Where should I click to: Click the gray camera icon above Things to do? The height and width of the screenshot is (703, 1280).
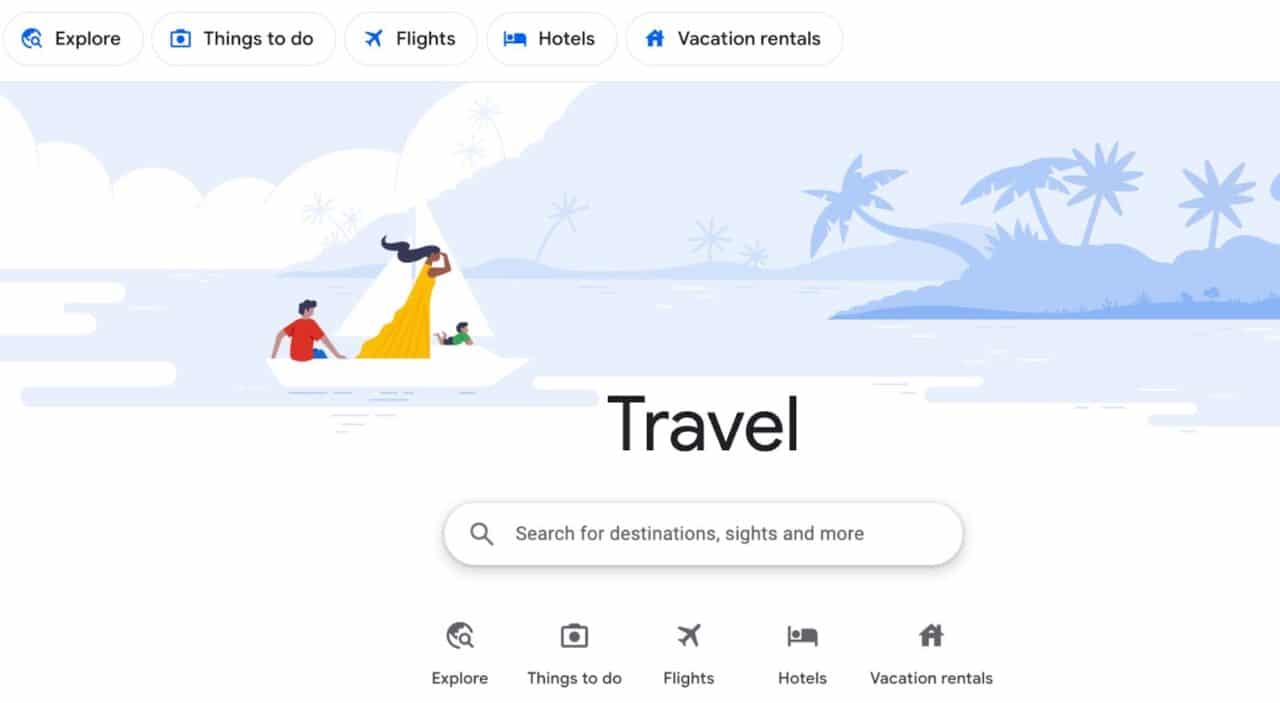tap(574, 635)
